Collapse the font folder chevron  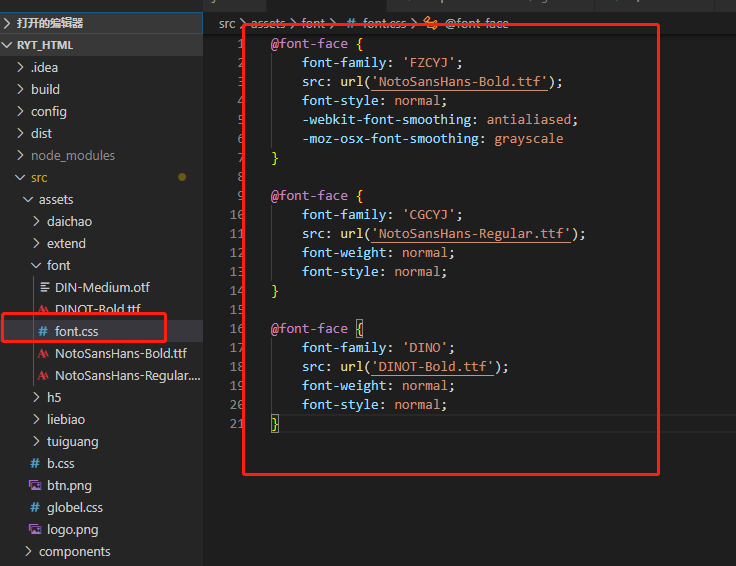[36, 265]
